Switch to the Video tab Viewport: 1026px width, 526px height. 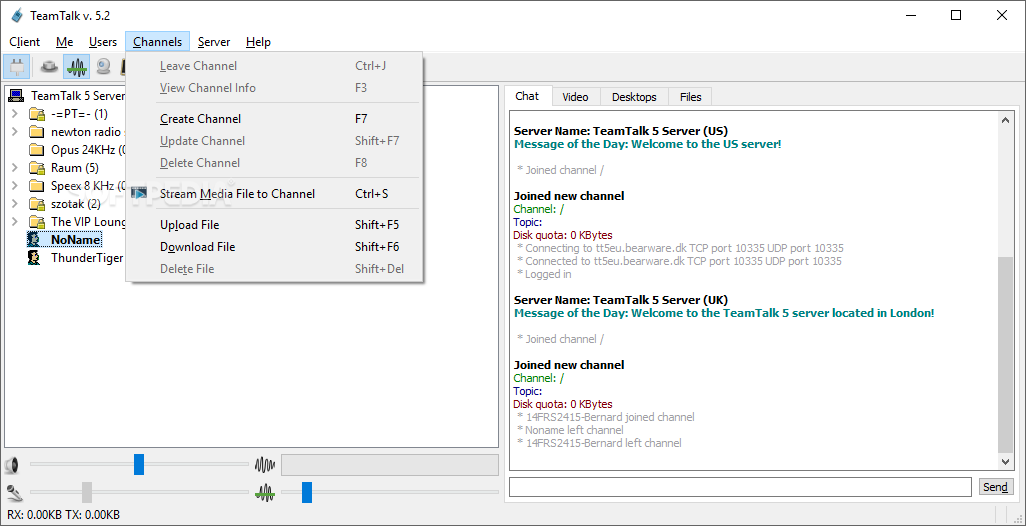tap(575, 97)
